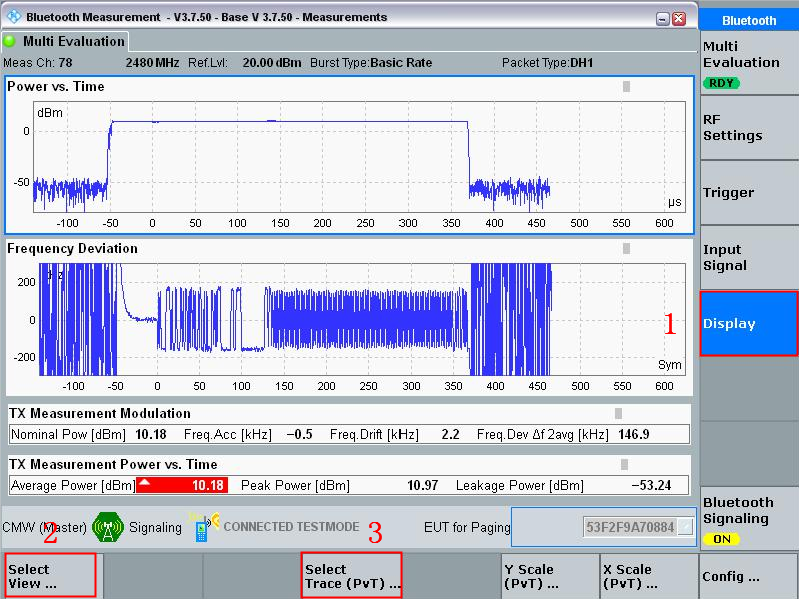Viewport: 799px width, 599px height.
Task: Open Y Scale (PvT) settings
Action: point(550,576)
